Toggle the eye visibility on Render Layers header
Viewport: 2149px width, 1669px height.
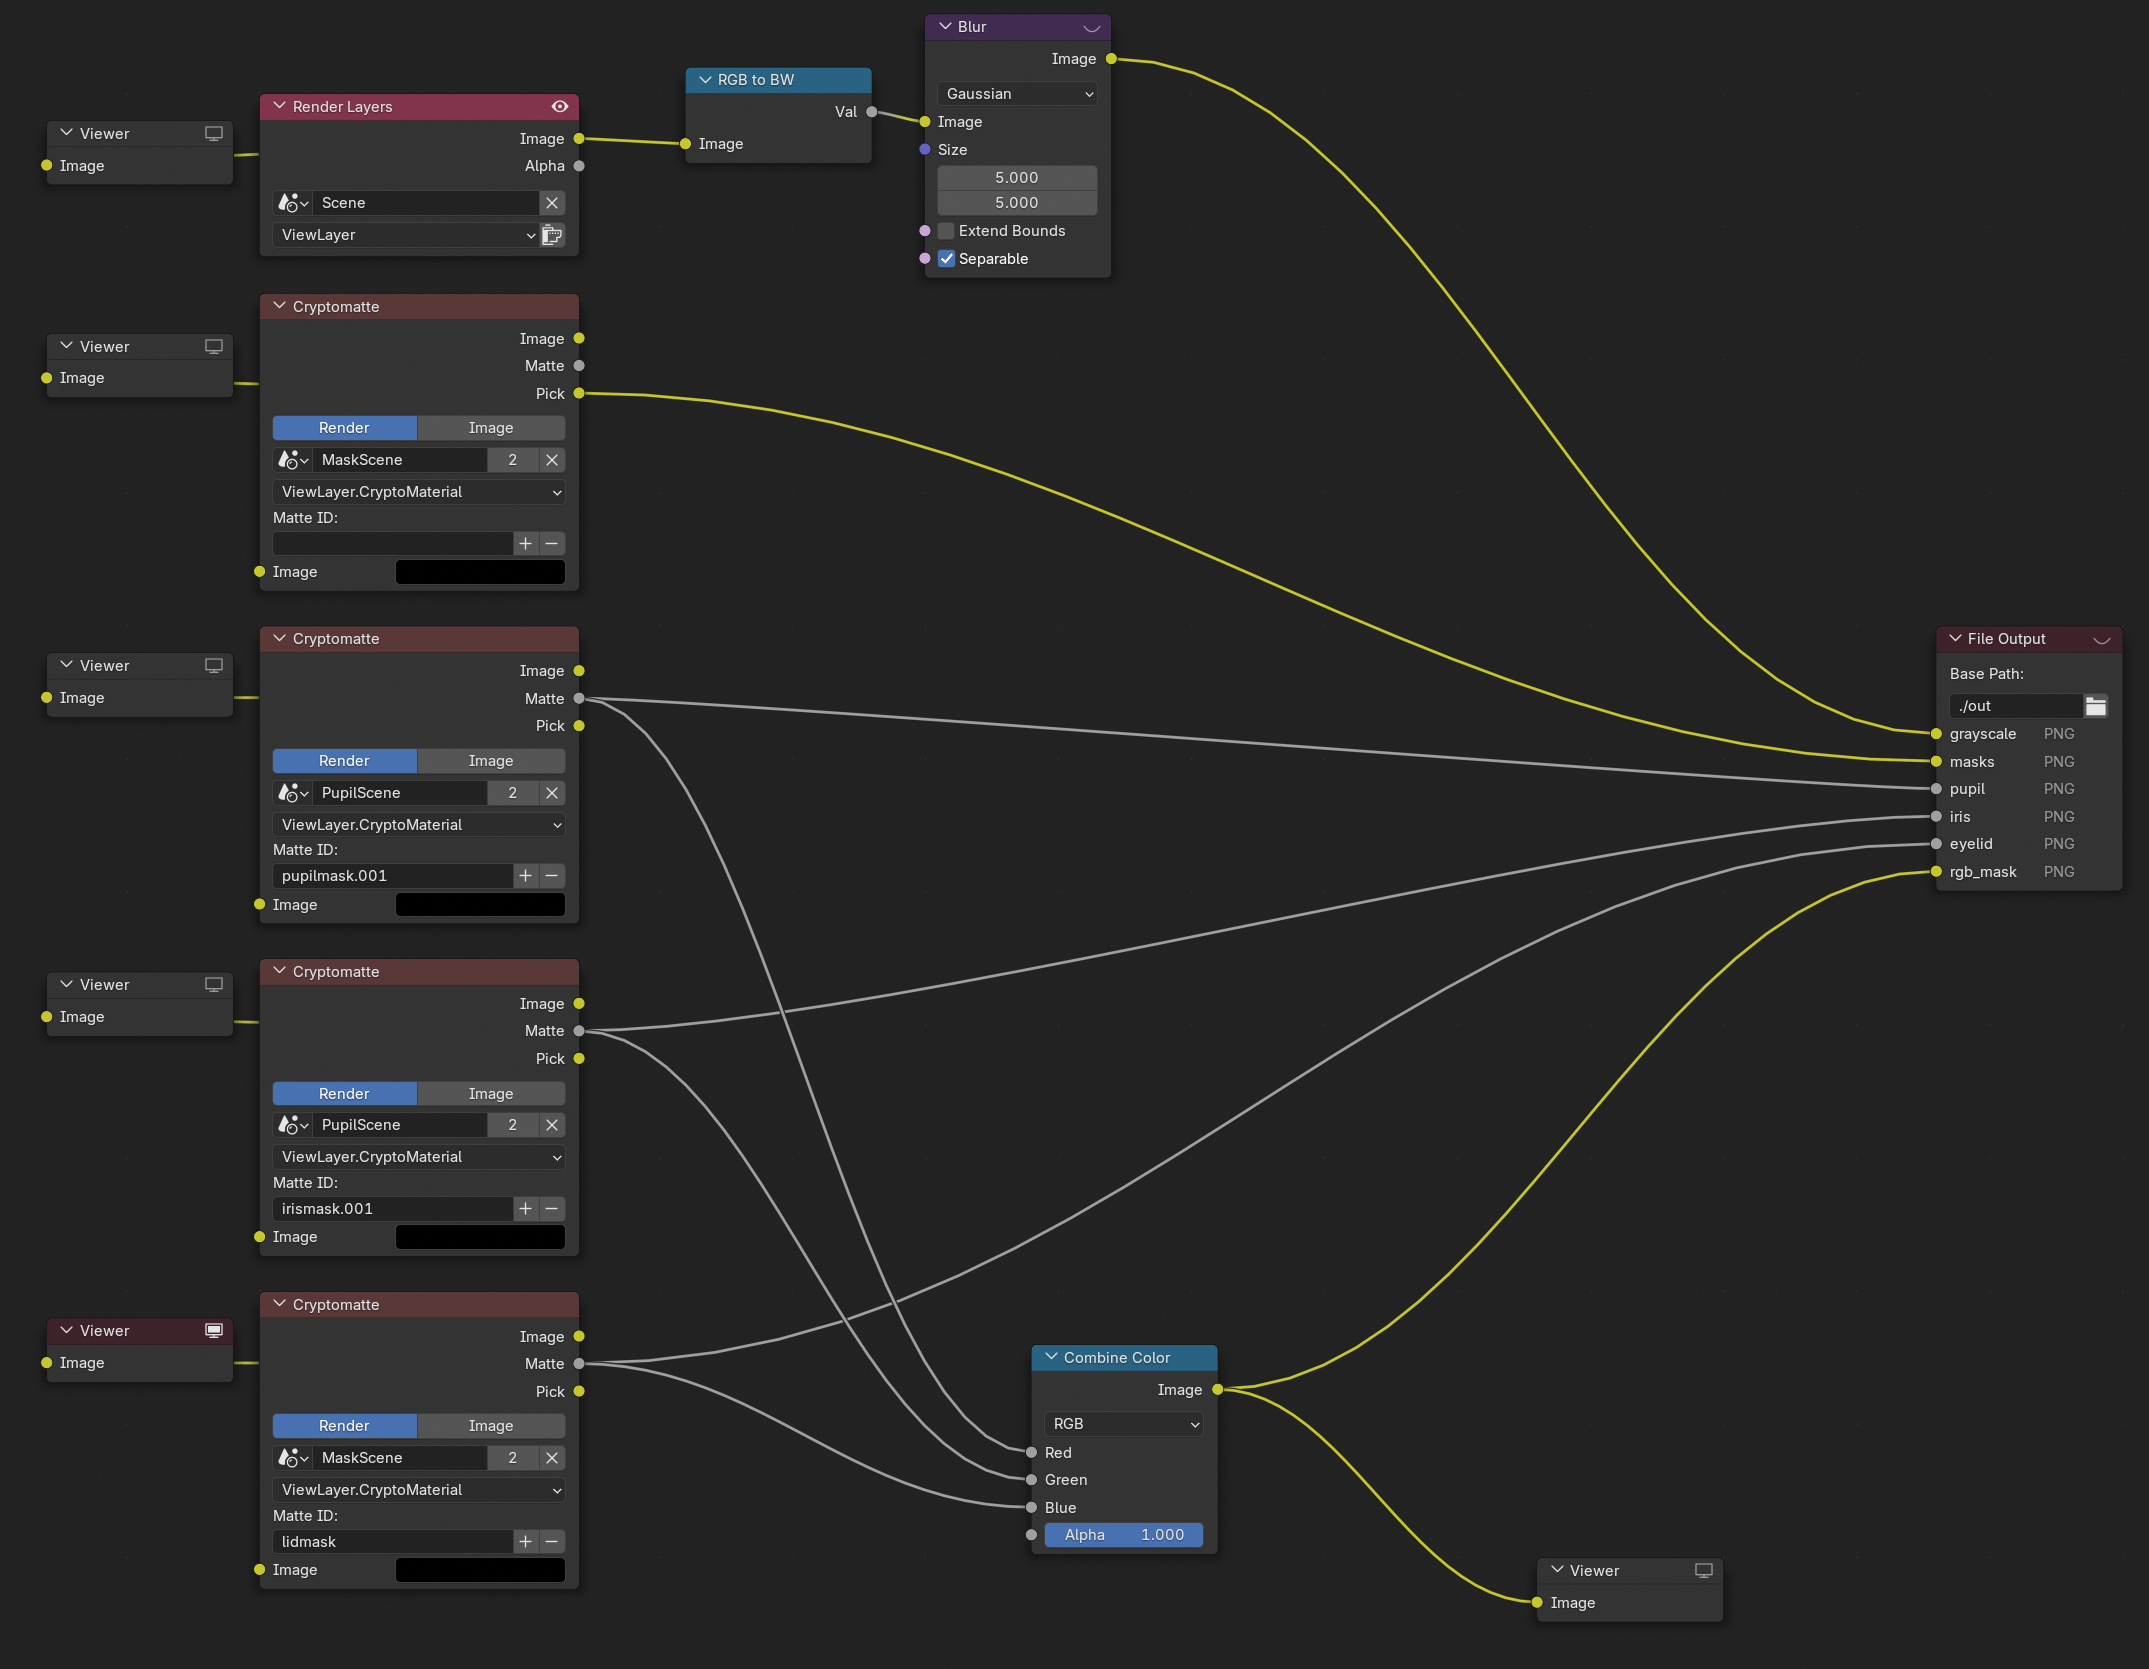[x=560, y=106]
